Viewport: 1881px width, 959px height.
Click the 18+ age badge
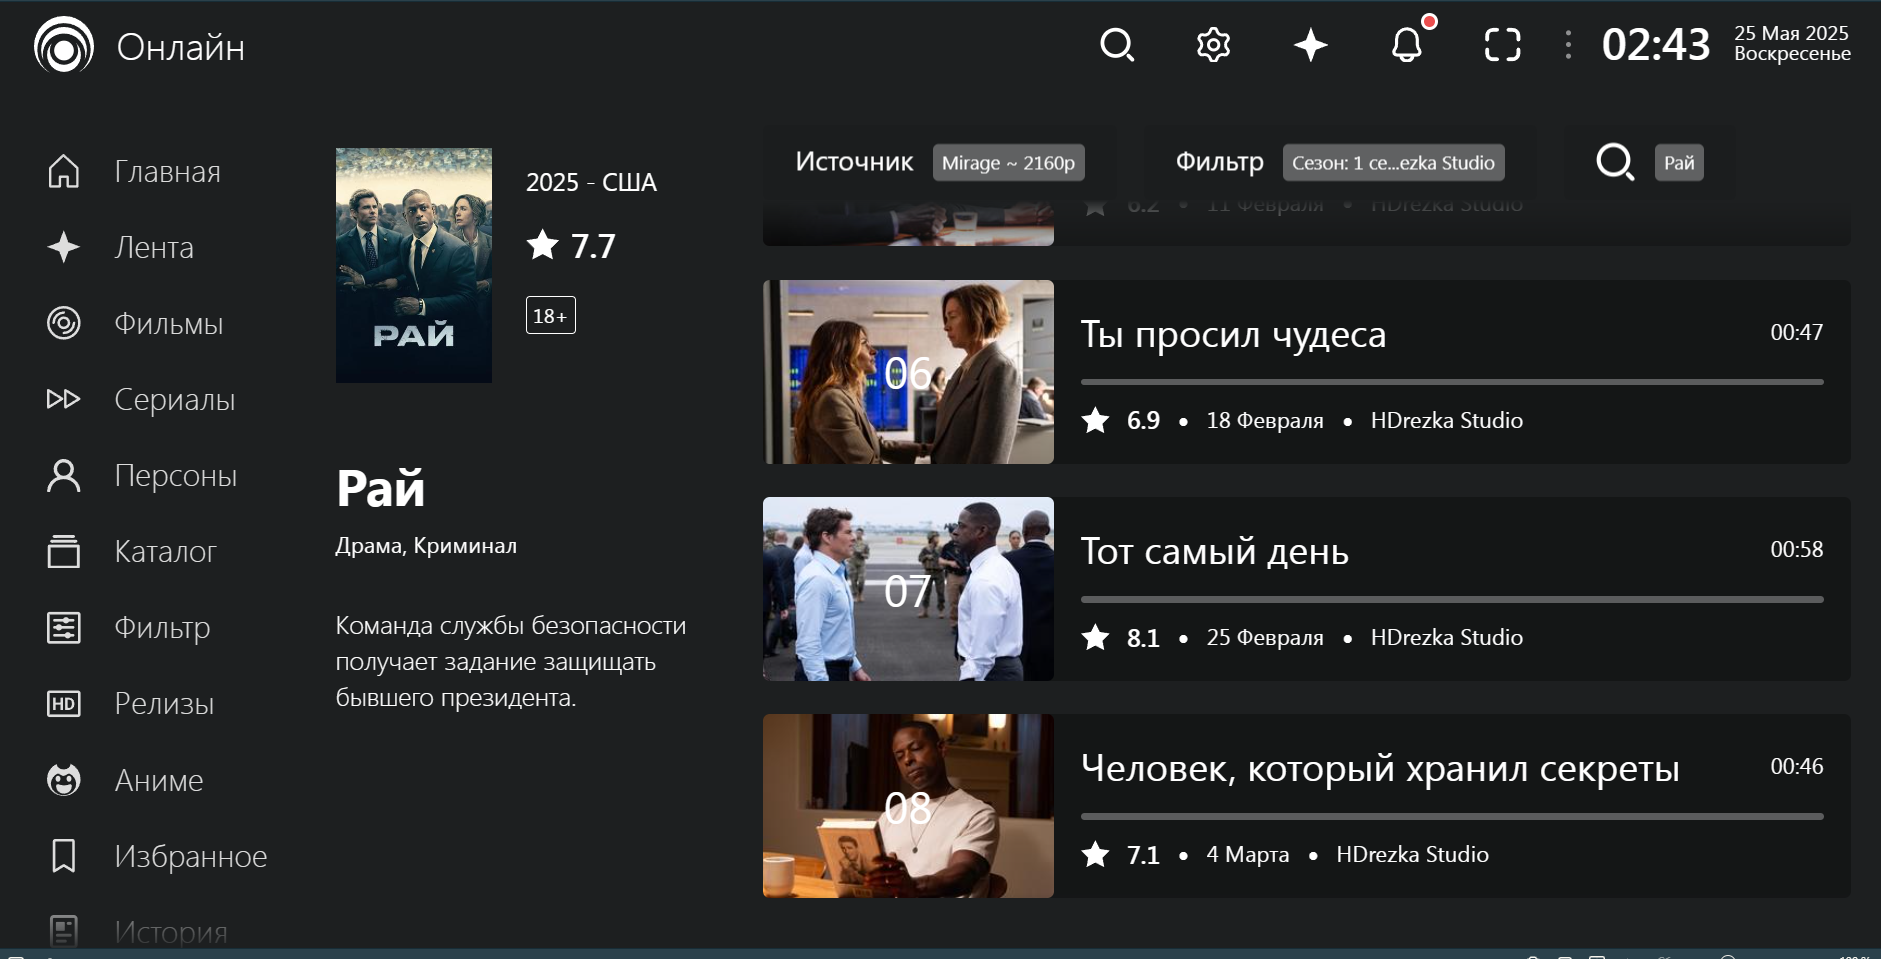pyautogui.click(x=551, y=315)
